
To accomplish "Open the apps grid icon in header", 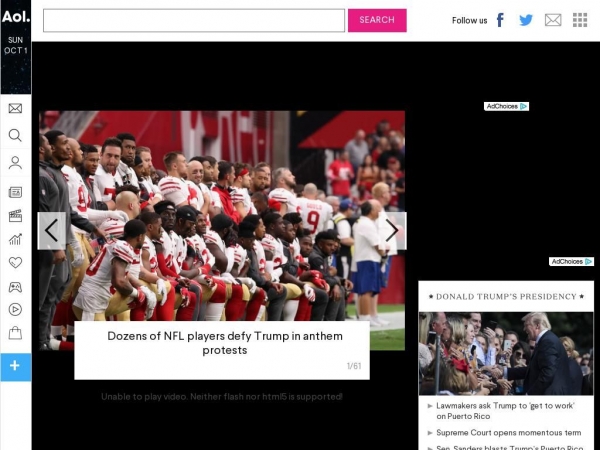I will tap(580, 20).
